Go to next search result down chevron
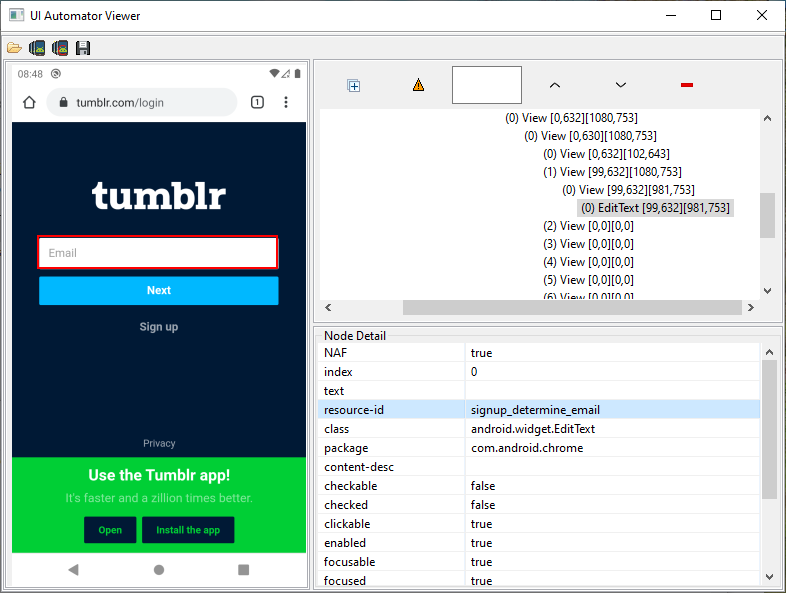This screenshot has width=786, height=593. pyautogui.click(x=621, y=85)
